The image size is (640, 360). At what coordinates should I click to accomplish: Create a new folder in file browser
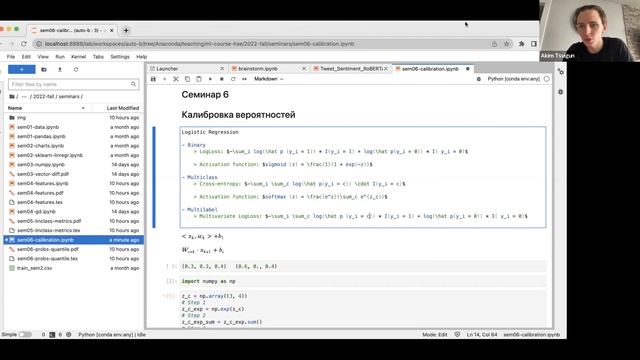[x=44, y=70]
